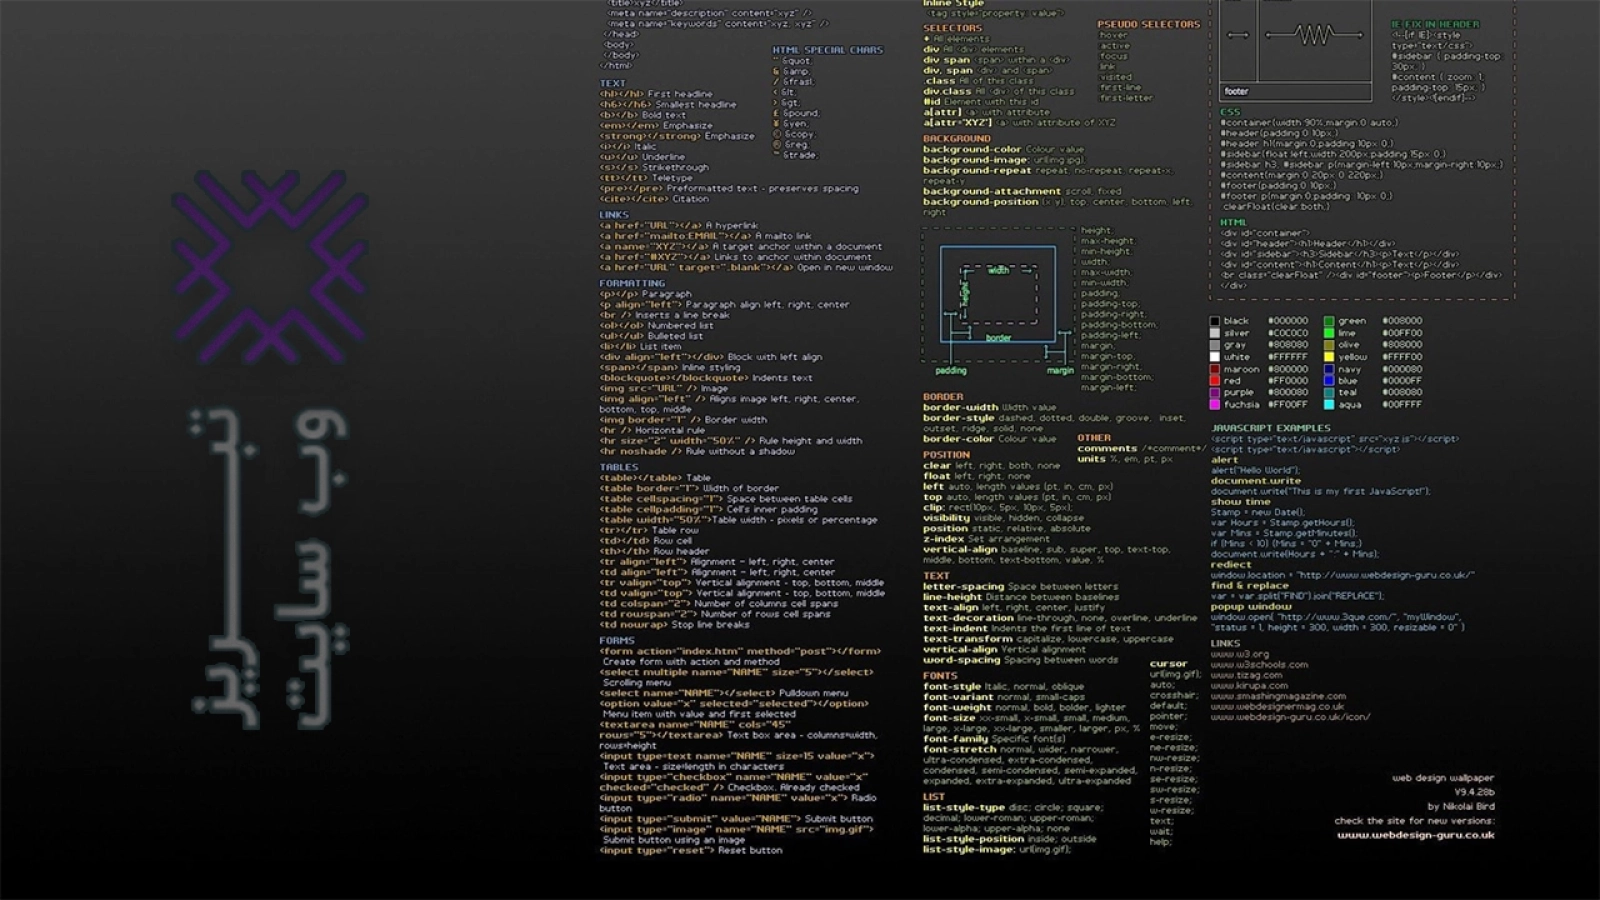
Task: Select the silver color swatch
Action: coord(1215,333)
